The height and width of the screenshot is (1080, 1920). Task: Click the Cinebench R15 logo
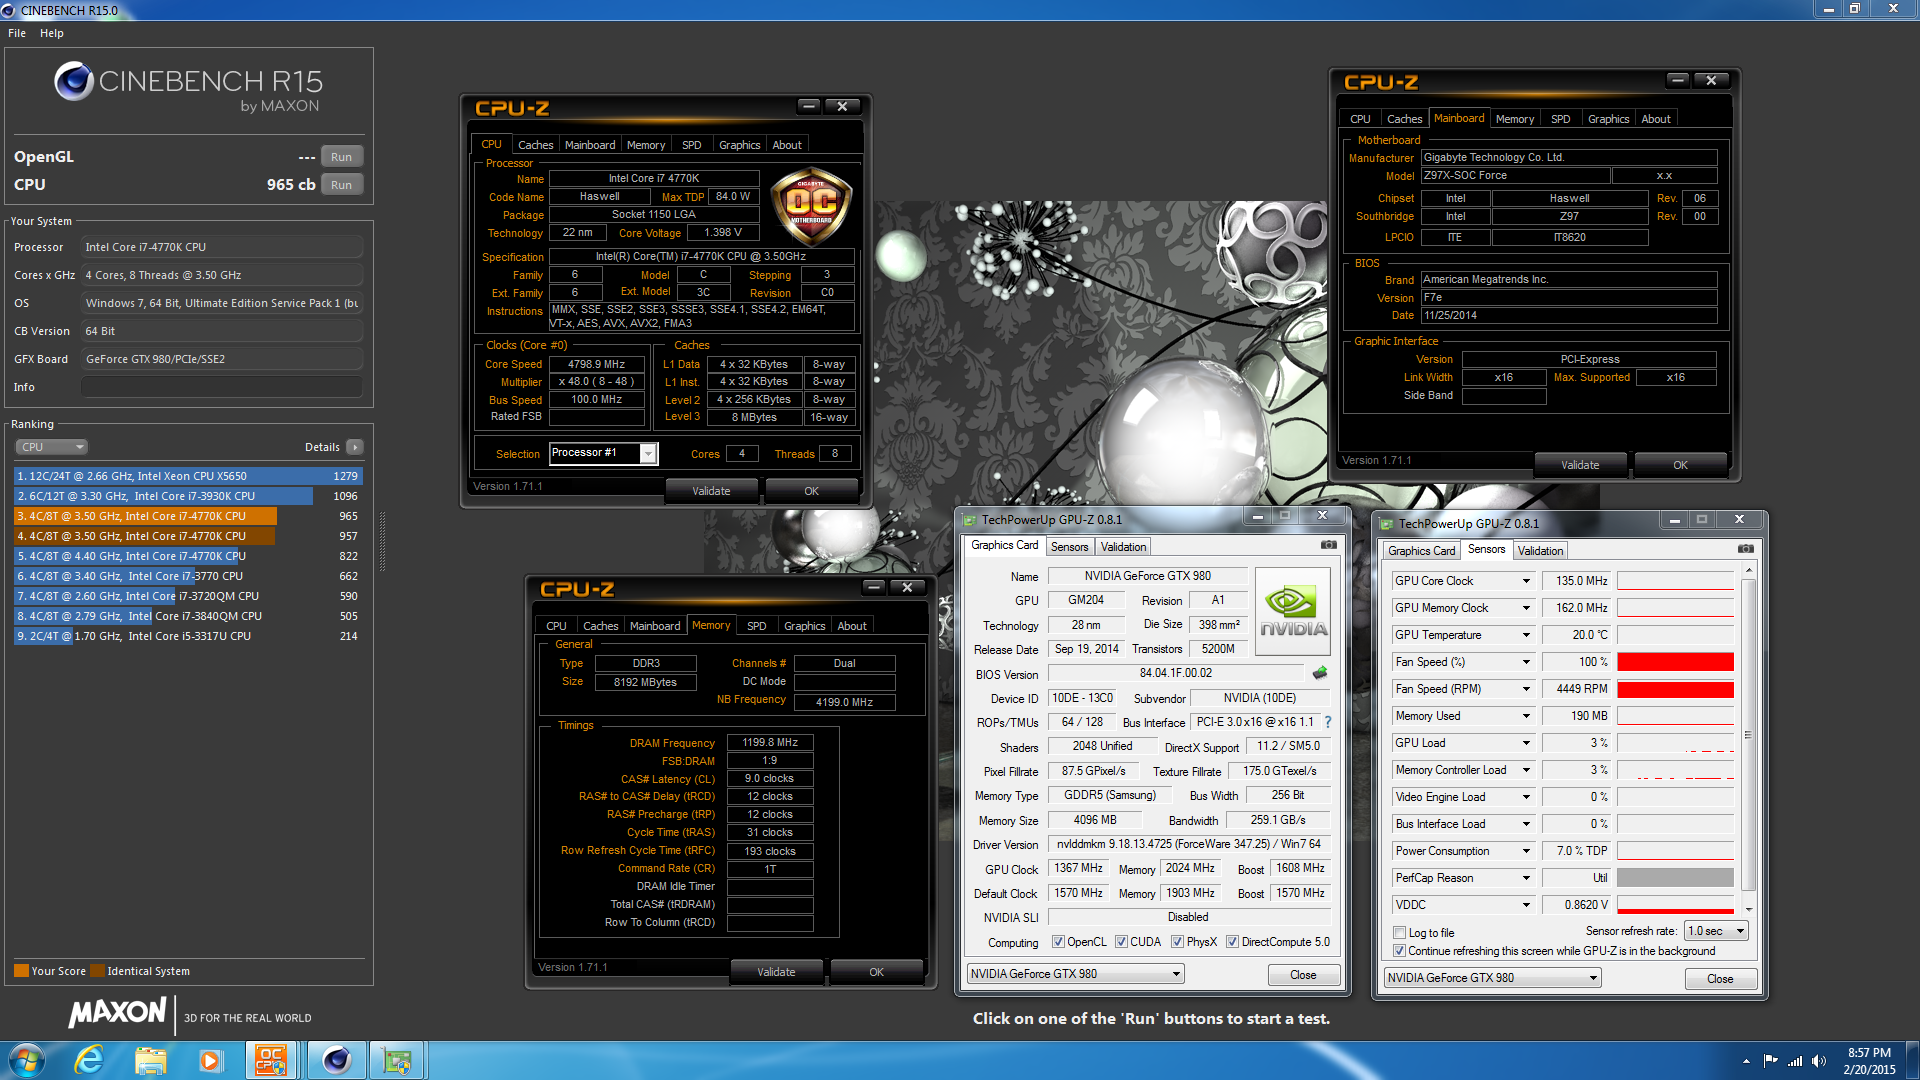pyautogui.click(x=188, y=88)
